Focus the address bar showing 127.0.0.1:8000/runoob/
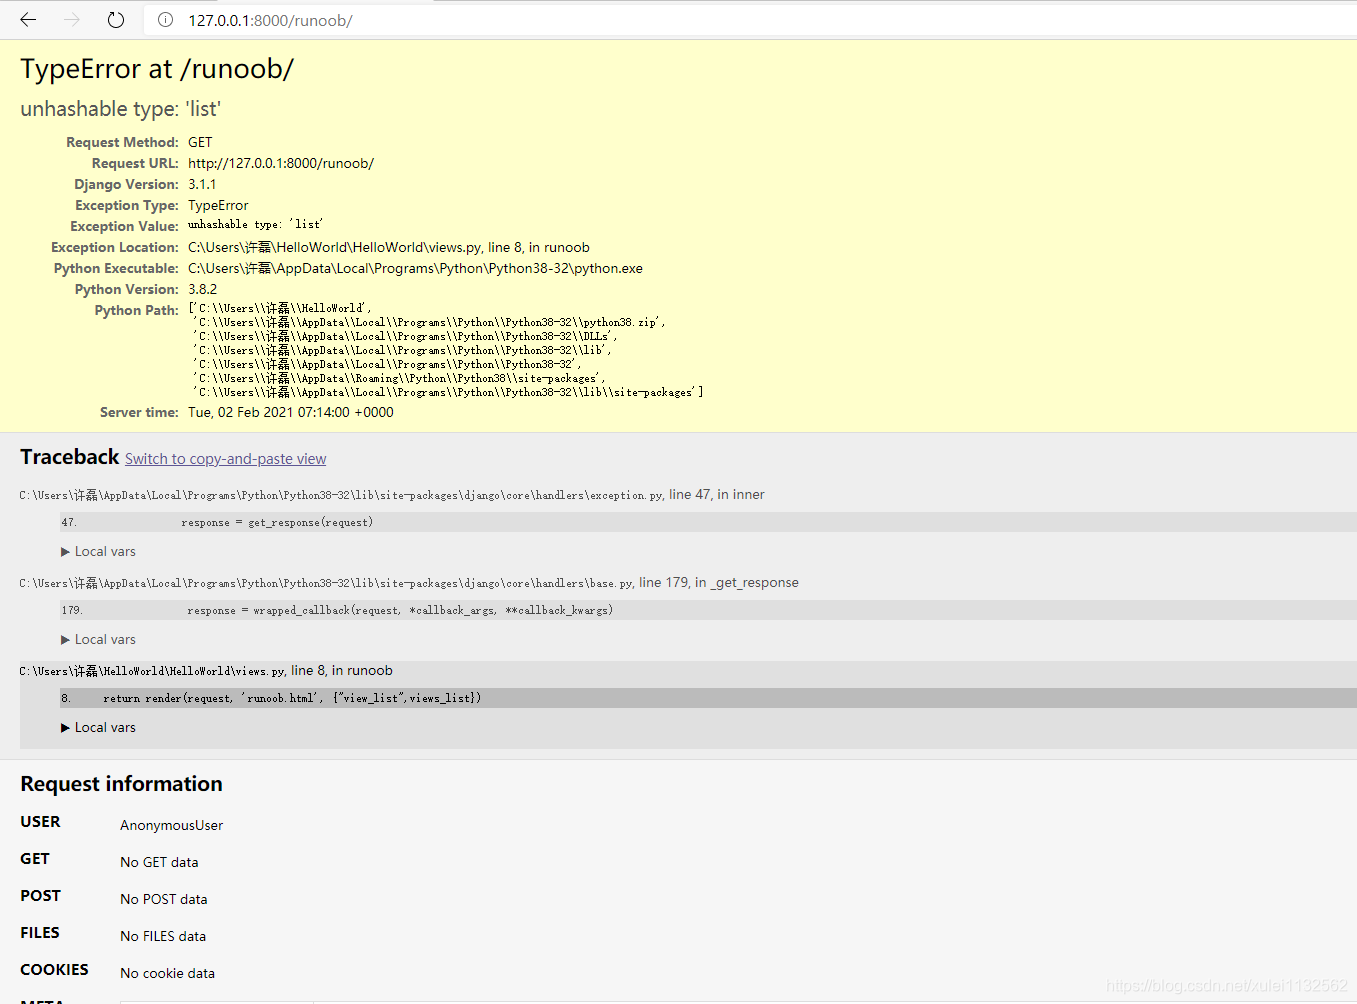 [x=750, y=20]
